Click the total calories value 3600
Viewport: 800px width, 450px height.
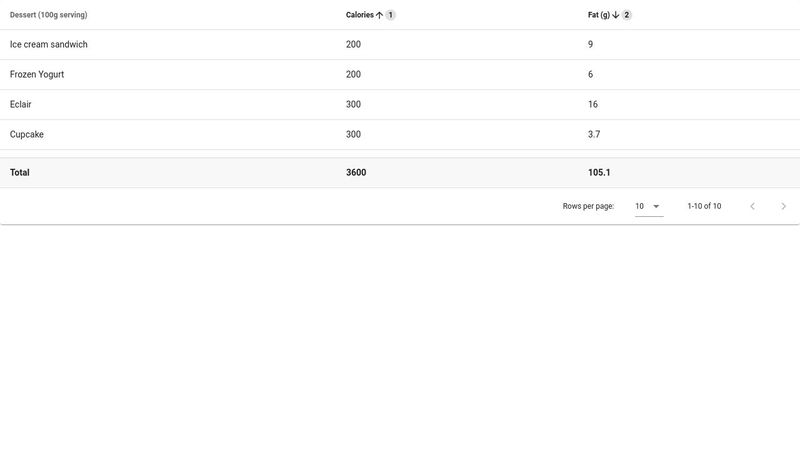(356, 172)
